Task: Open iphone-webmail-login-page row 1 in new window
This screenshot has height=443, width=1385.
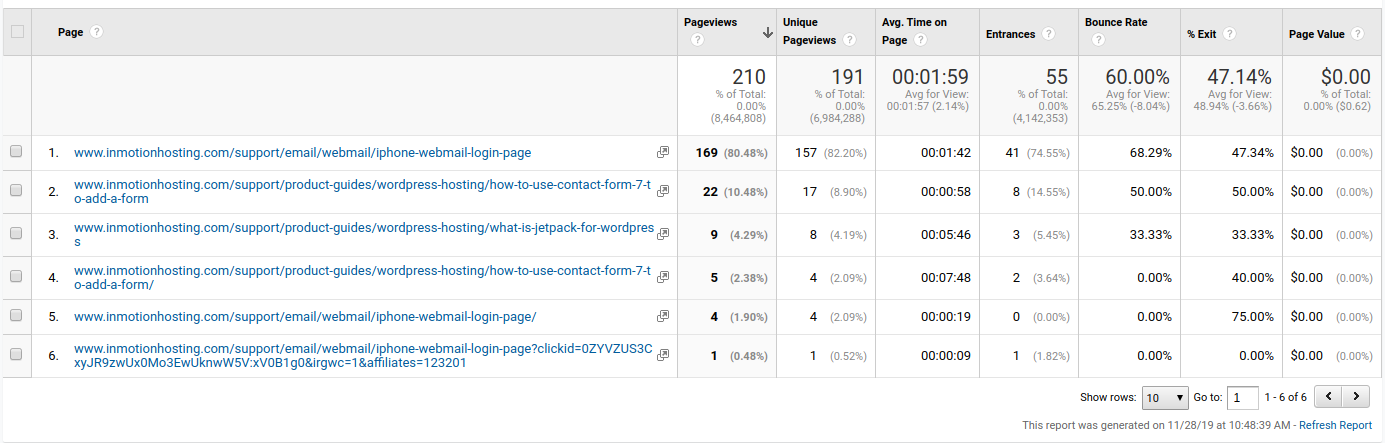Action: point(662,153)
